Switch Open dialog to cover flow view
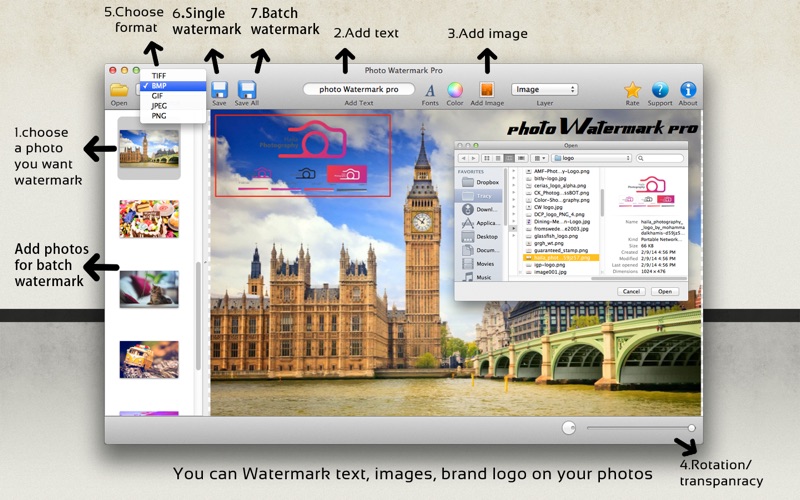Image resolution: width=800 pixels, height=500 pixels. click(x=521, y=158)
